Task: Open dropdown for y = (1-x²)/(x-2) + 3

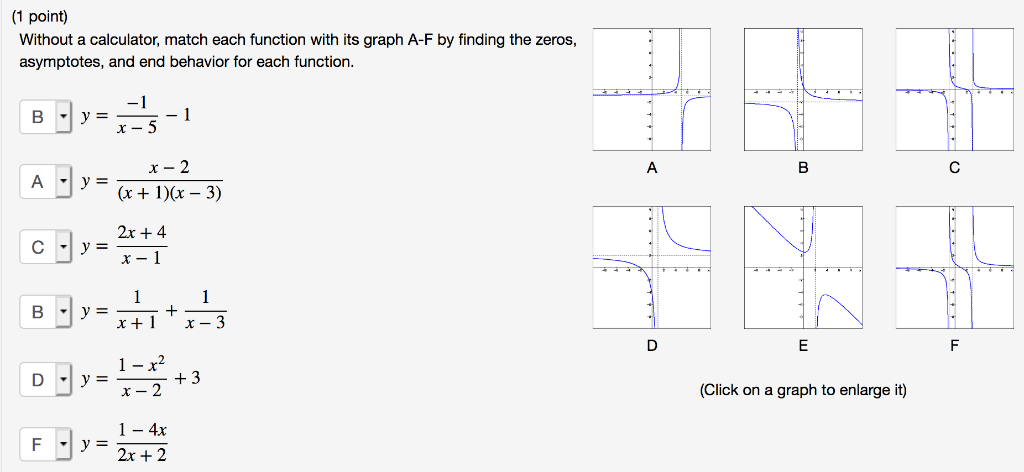Action: 46,380
